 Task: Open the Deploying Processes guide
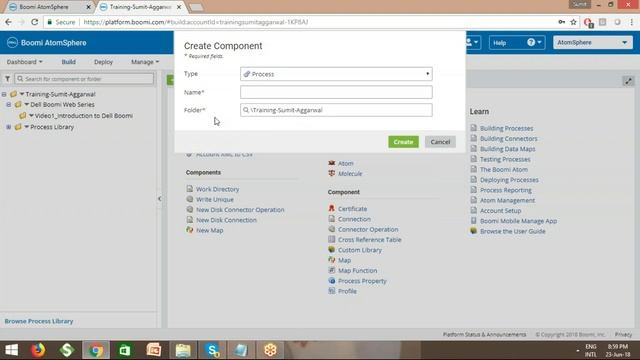tap(509, 180)
